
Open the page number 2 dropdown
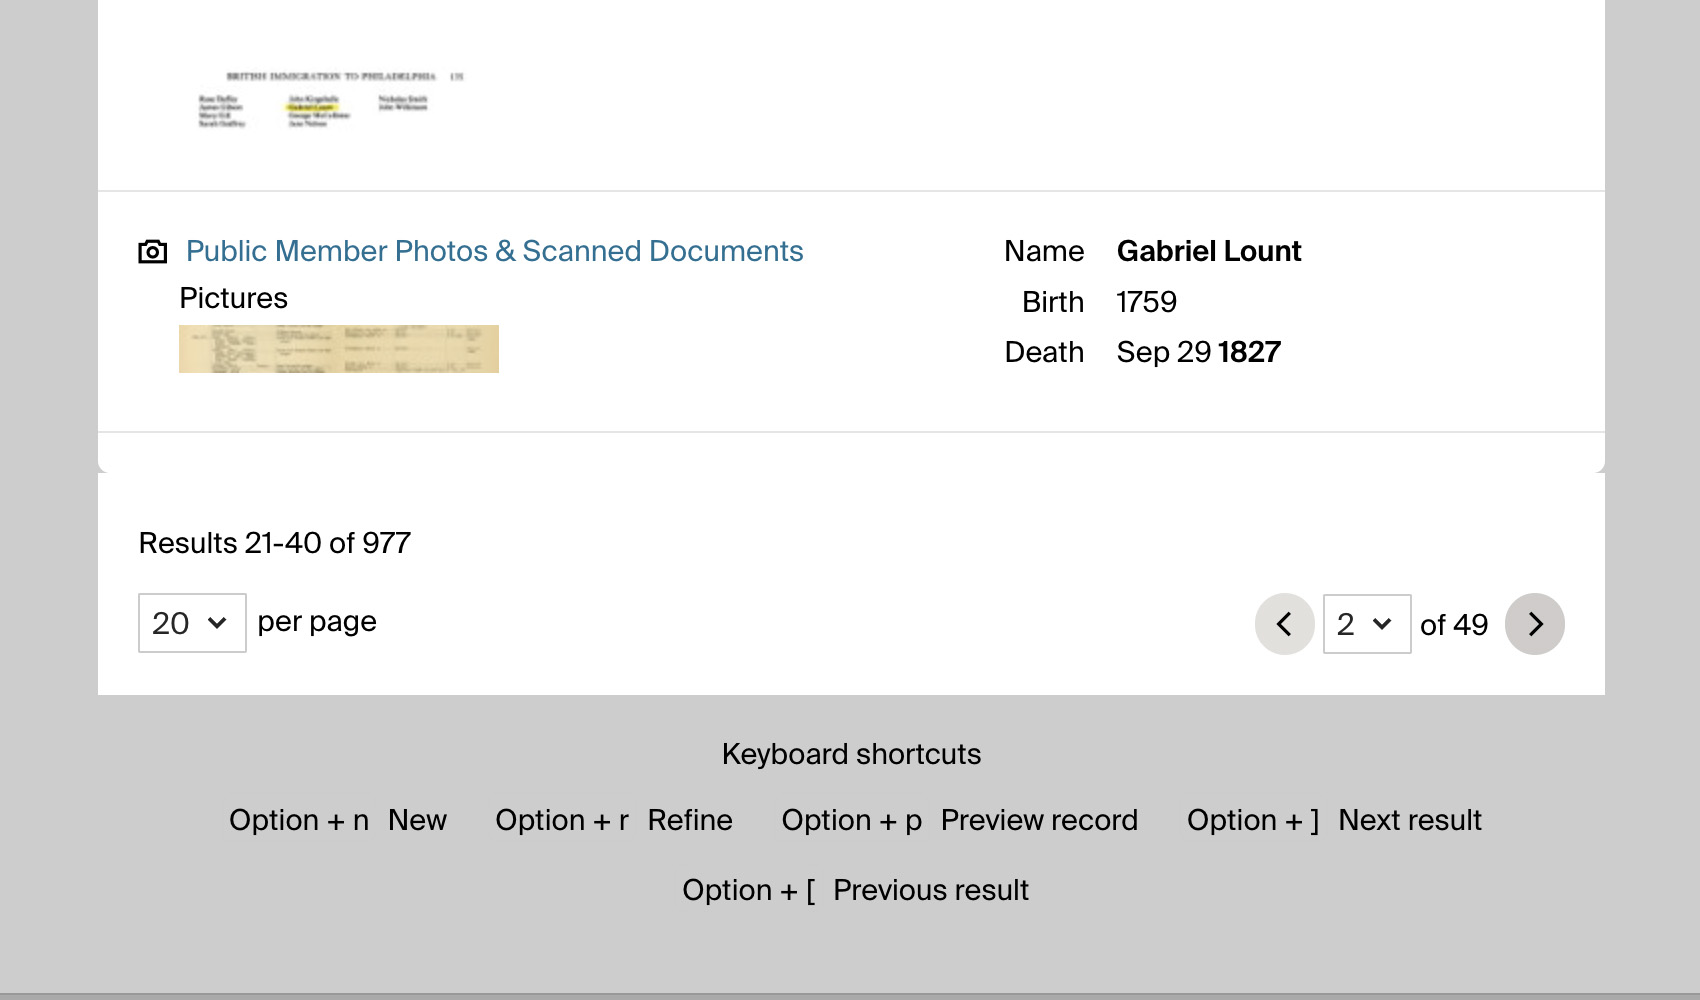[1366, 624]
